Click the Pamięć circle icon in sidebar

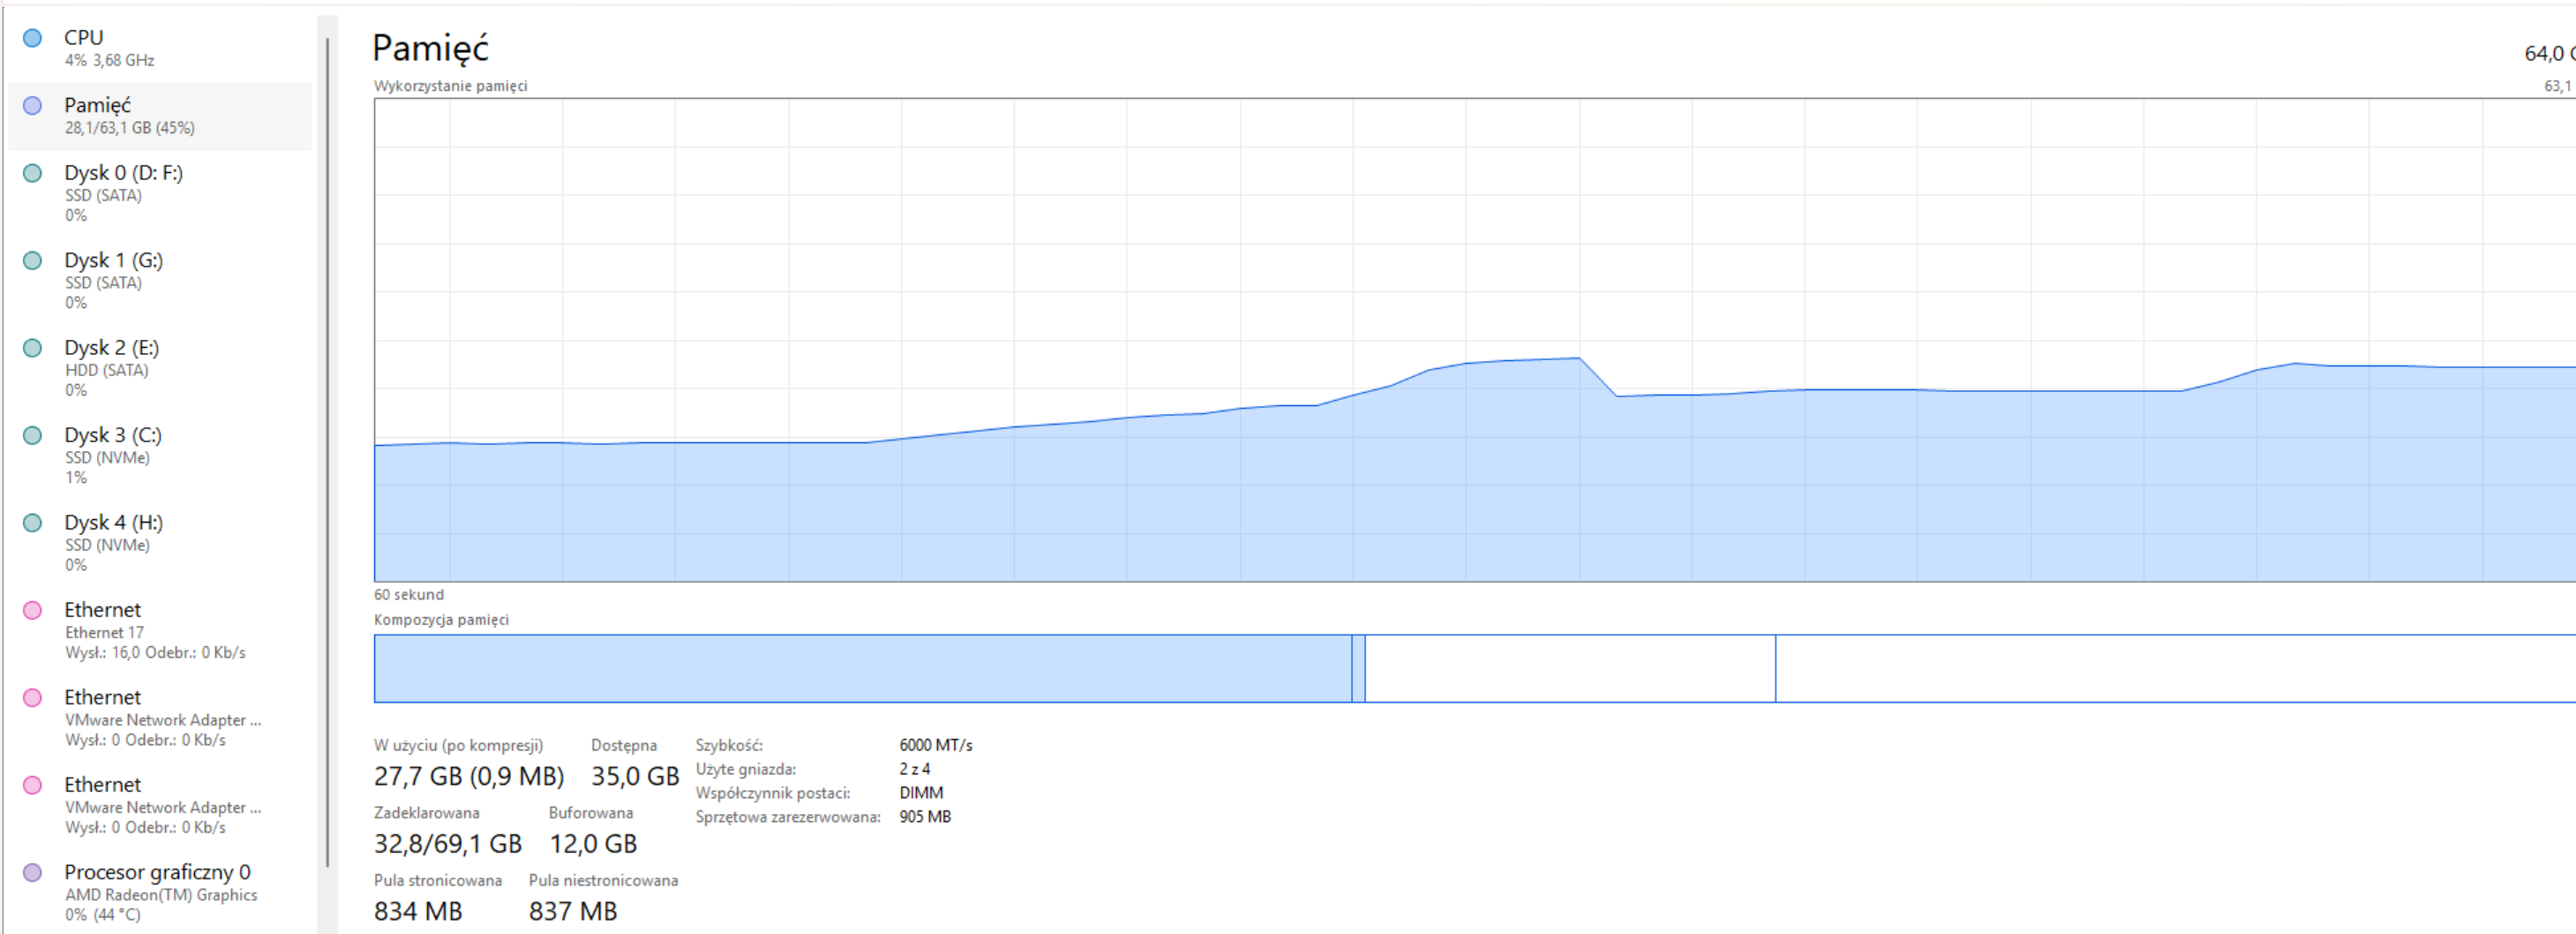32,105
